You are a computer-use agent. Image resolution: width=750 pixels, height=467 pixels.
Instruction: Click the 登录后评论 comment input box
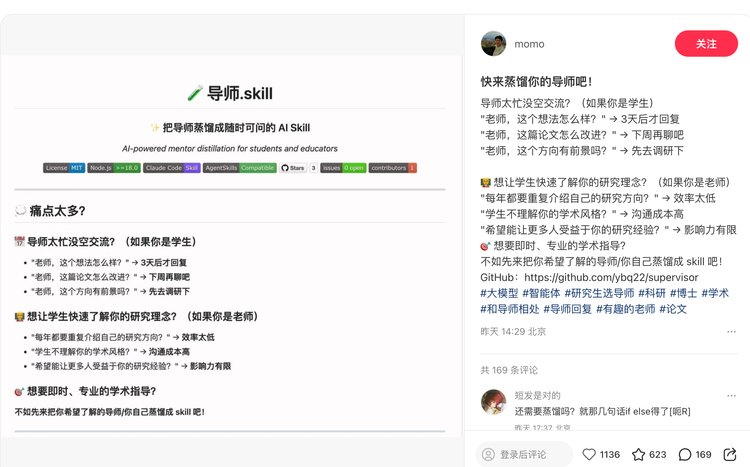pyautogui.click(x=521, y=454)
